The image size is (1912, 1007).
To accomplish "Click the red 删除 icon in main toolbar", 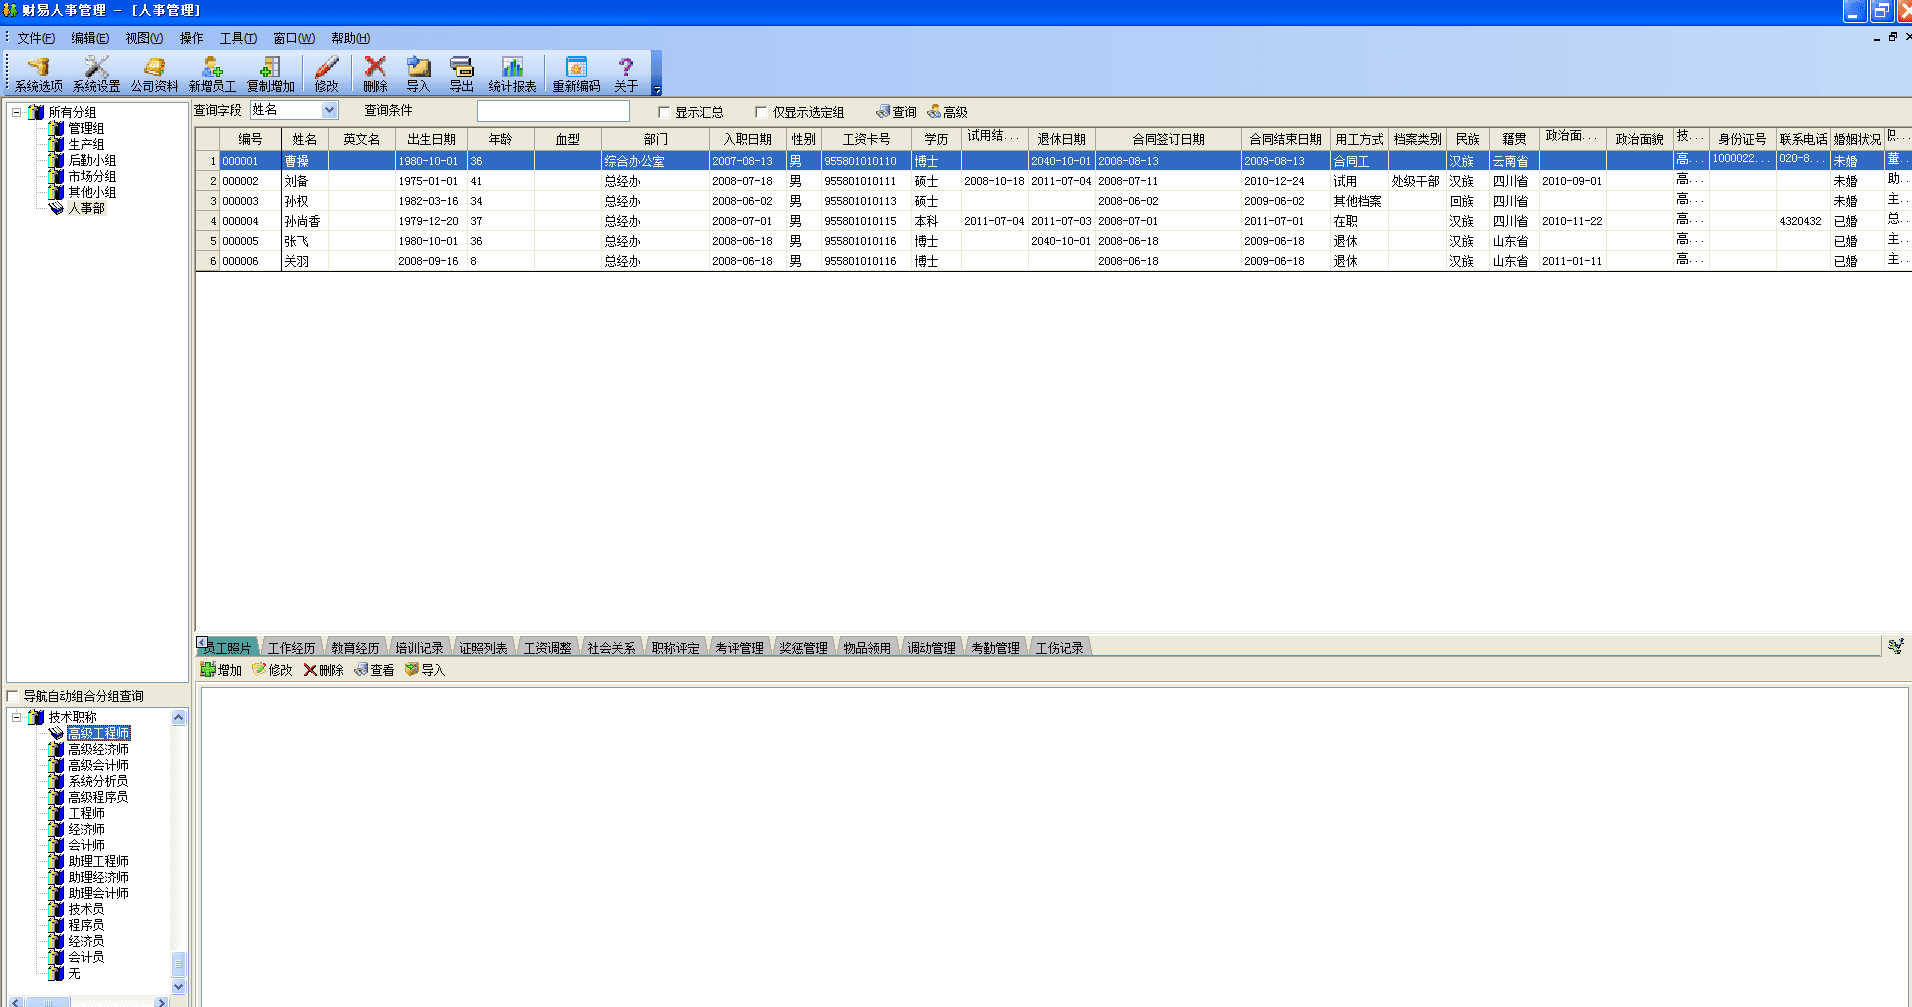I will pyautogui.click(x=375, y=75).
